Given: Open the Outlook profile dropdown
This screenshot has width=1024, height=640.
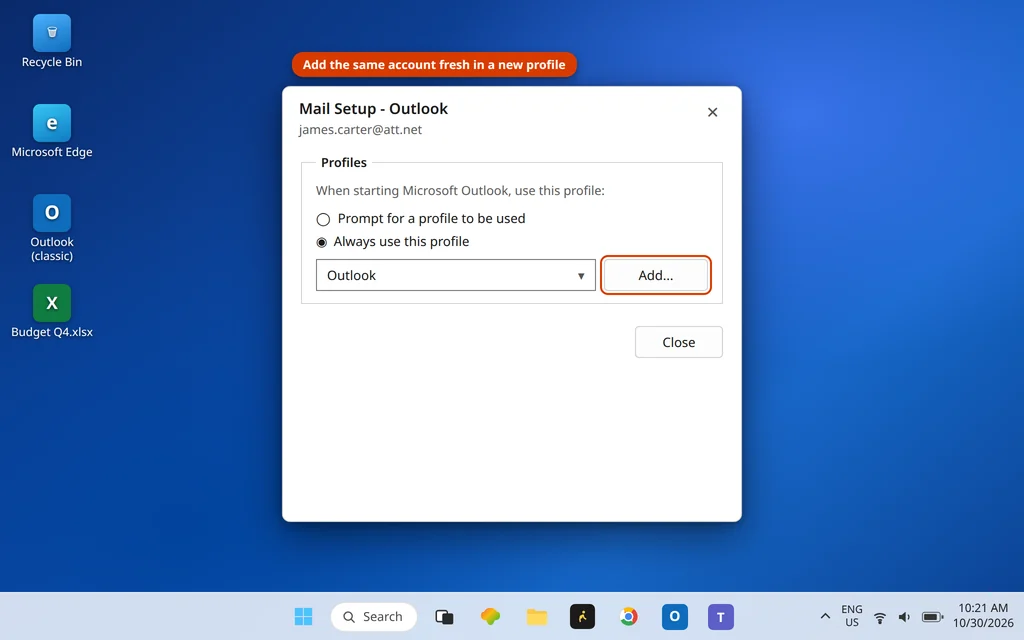Looking at the screenshot, I should (x=456, y=275).
